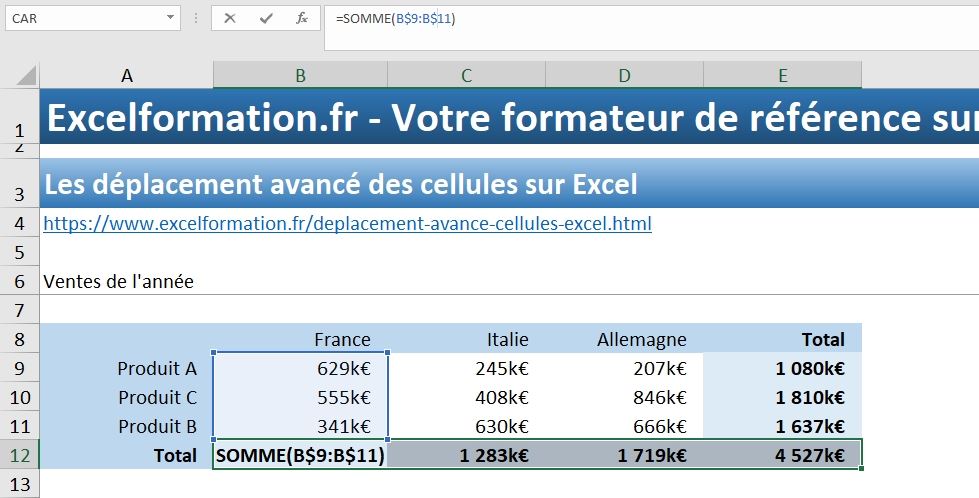979x498 pixels.
Task: Click the total cell showing 1 719k€
Action: click(624, 455)
